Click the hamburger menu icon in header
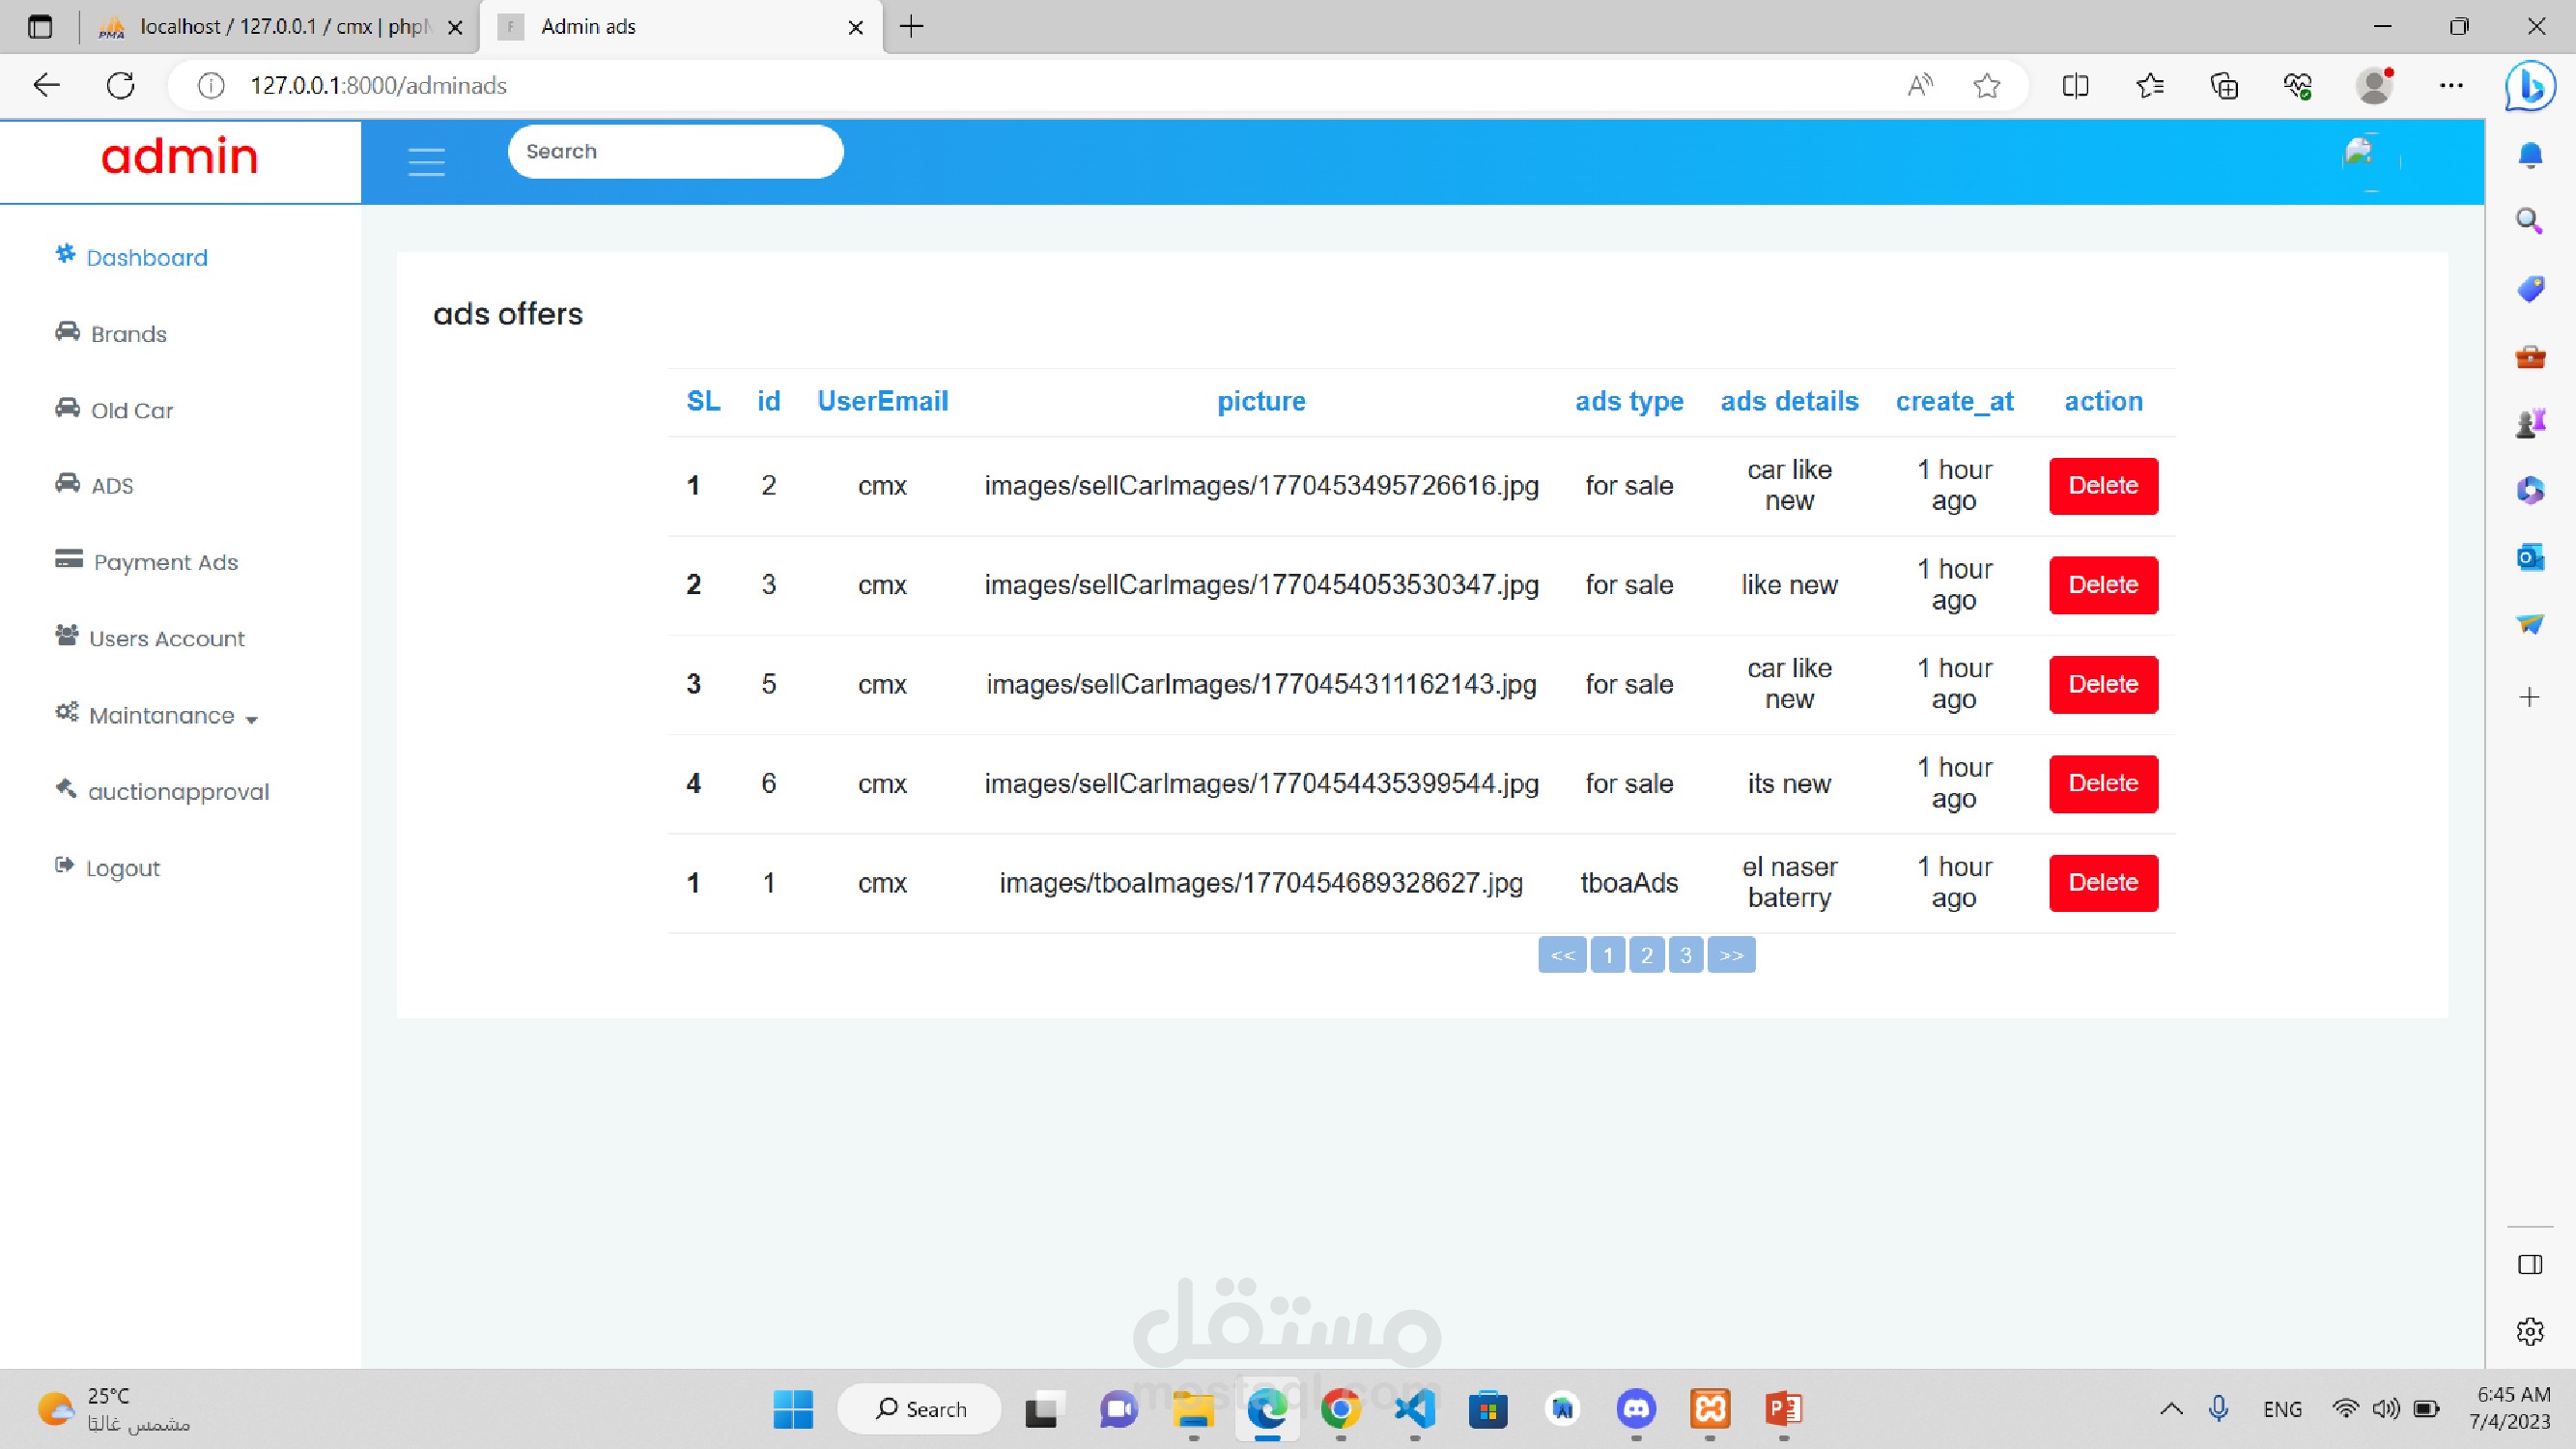Screen dimensions: 2576x1449 426,162
